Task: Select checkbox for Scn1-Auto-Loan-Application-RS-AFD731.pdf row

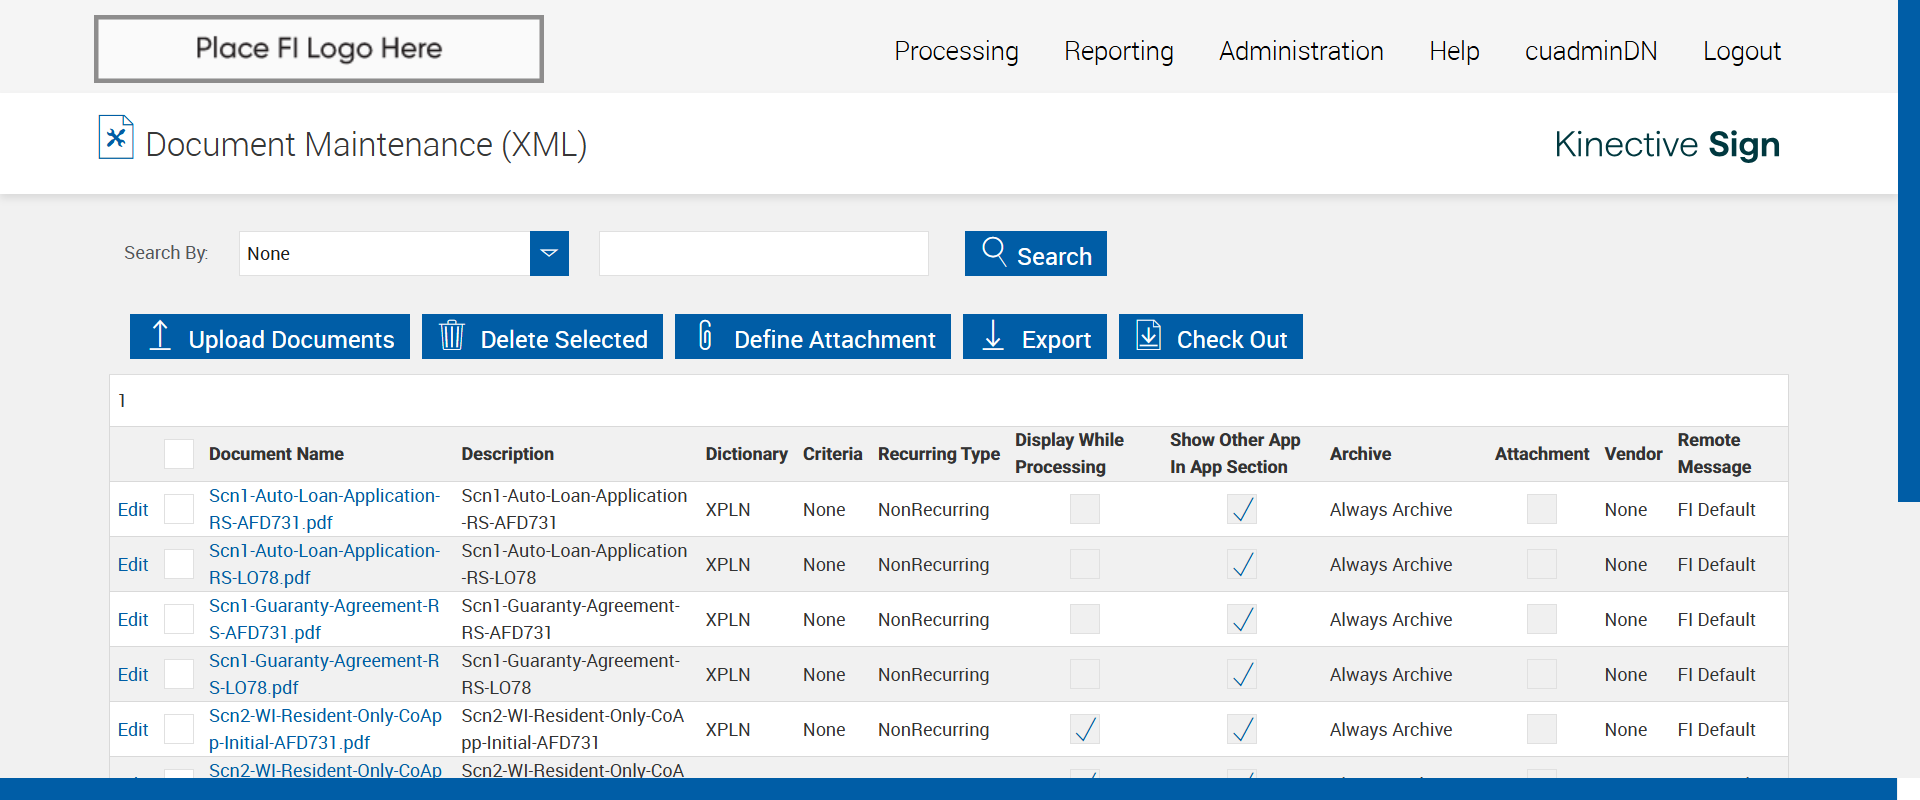Action: pyautogui.click(x=179, y=509)
